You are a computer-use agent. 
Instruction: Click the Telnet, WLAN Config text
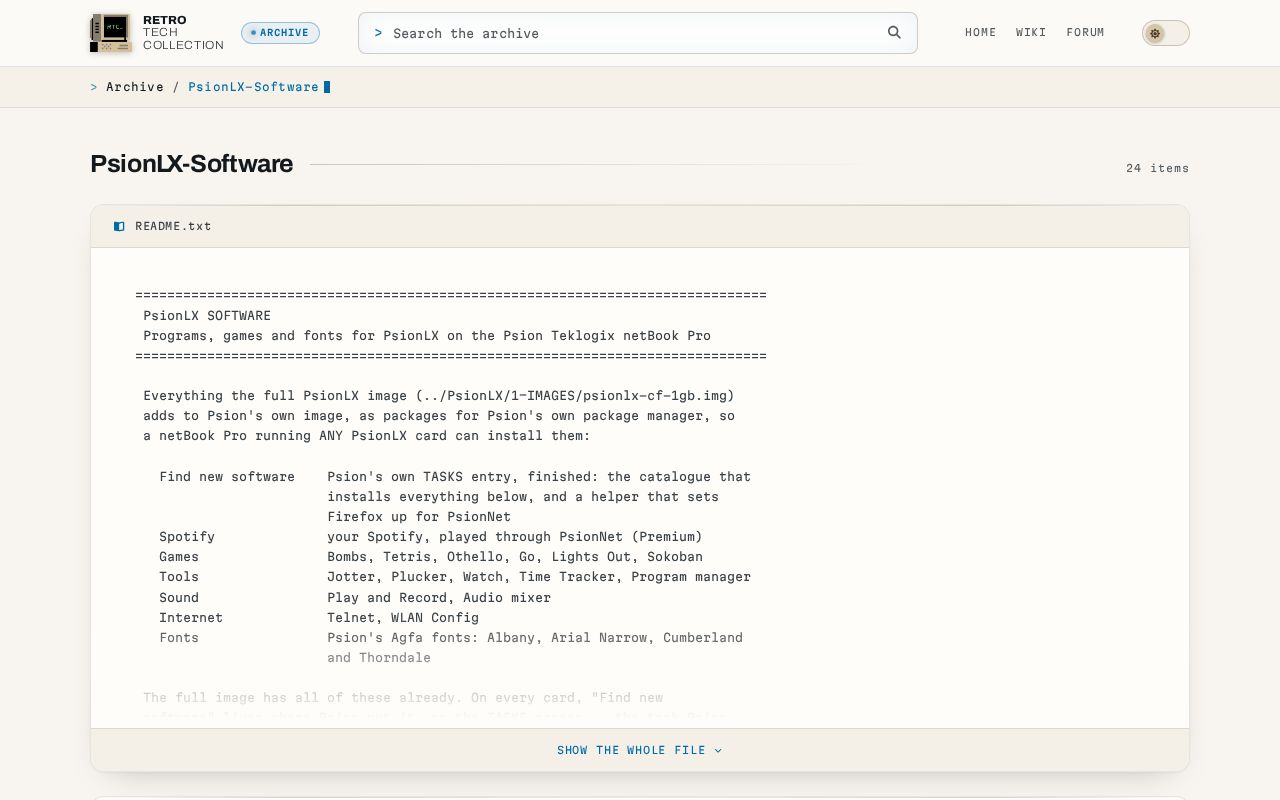[403, 618]
